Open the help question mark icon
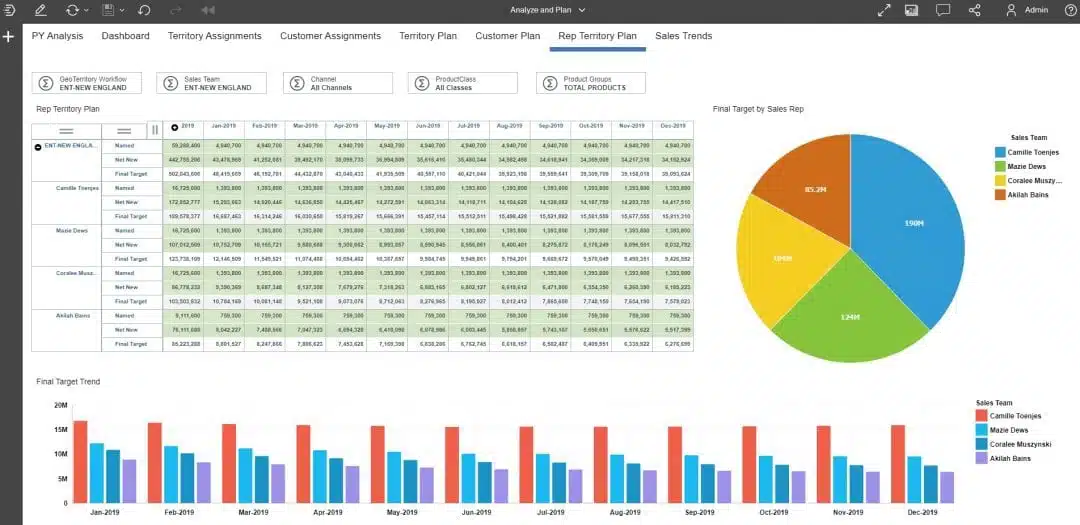The height and width of the screenshot is (525, 1080). coord(1070,10)
